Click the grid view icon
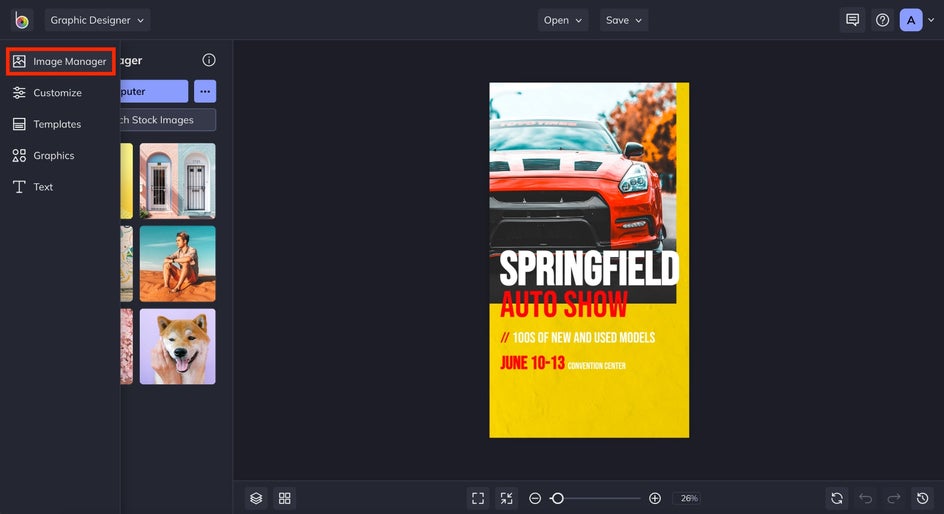This screenshot has height=514, width=944. (x=285, y=498)
